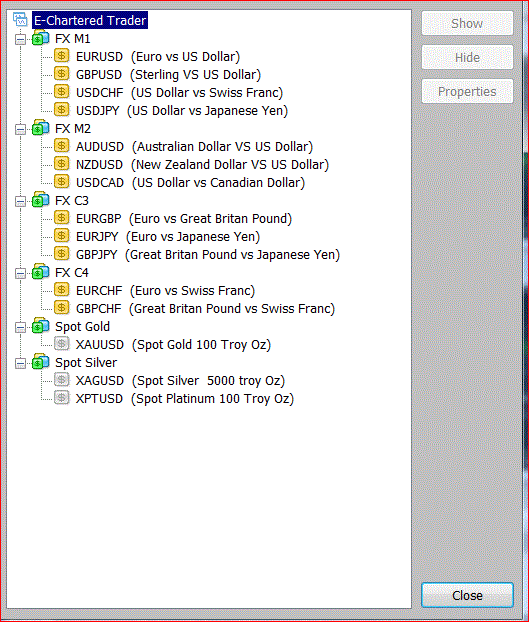The image size is (529, 622).
Task: Click the gold EURUSD symbol icon
Action: 61,56
